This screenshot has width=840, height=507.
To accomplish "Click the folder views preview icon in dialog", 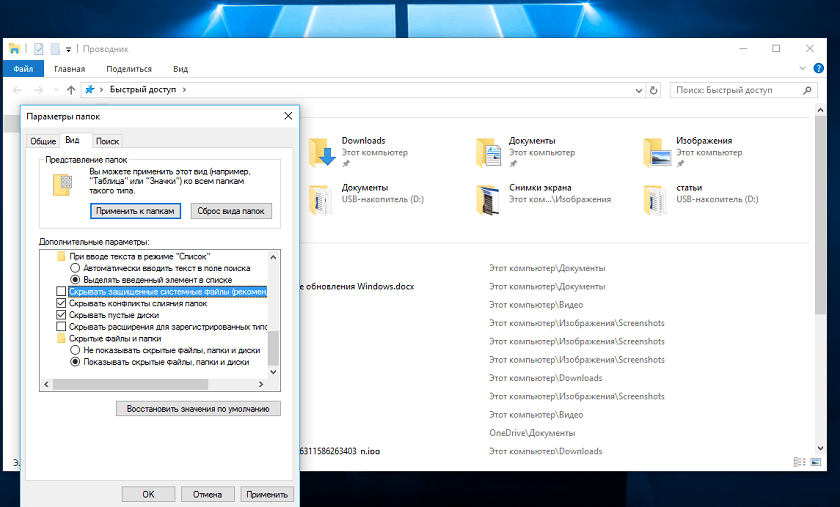I will click(x=63, y=184).
